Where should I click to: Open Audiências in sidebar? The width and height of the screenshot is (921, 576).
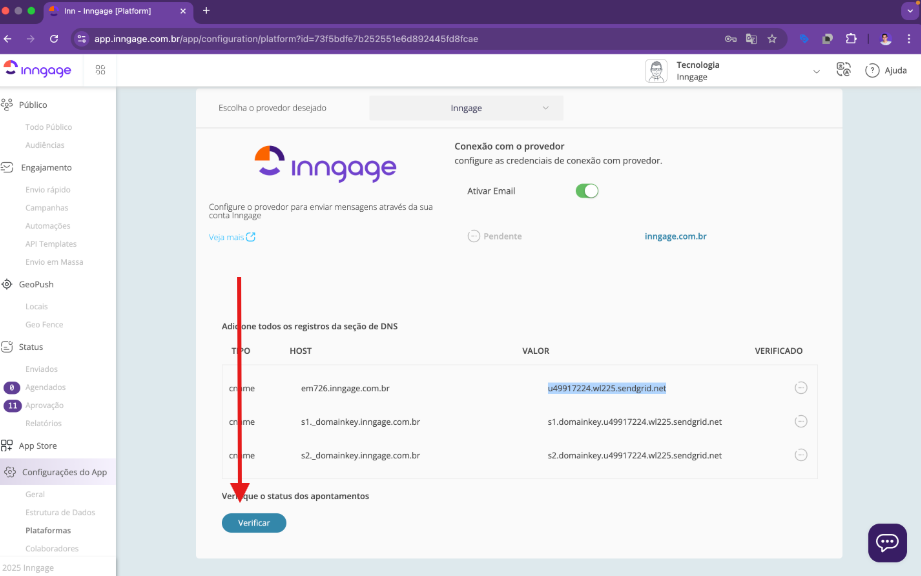[45, 145]
